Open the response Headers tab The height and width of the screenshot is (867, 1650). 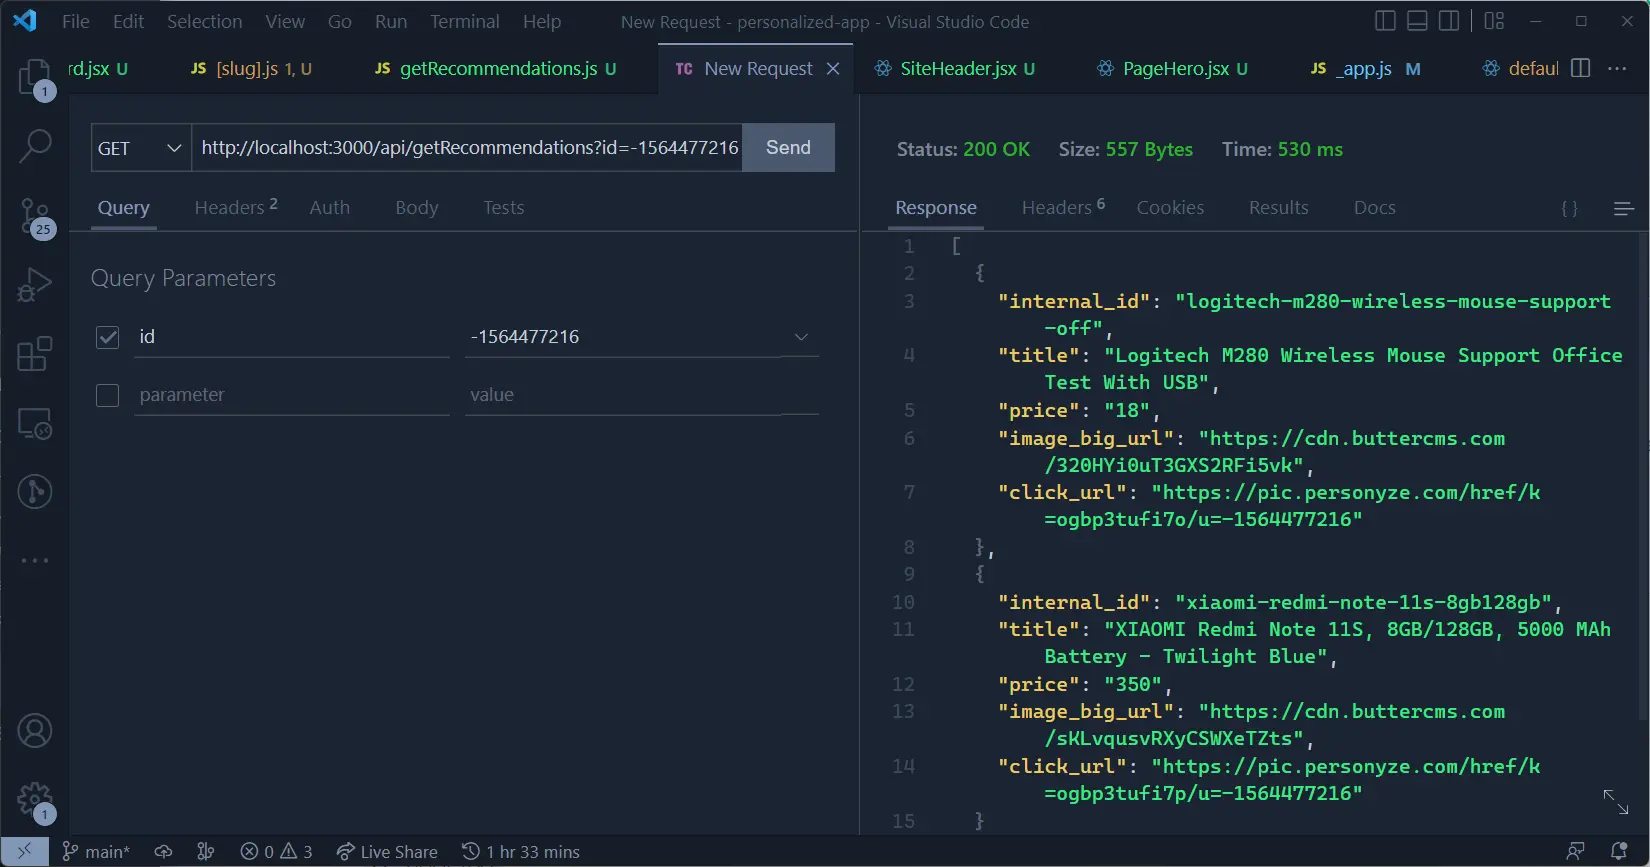[1063, 207]
